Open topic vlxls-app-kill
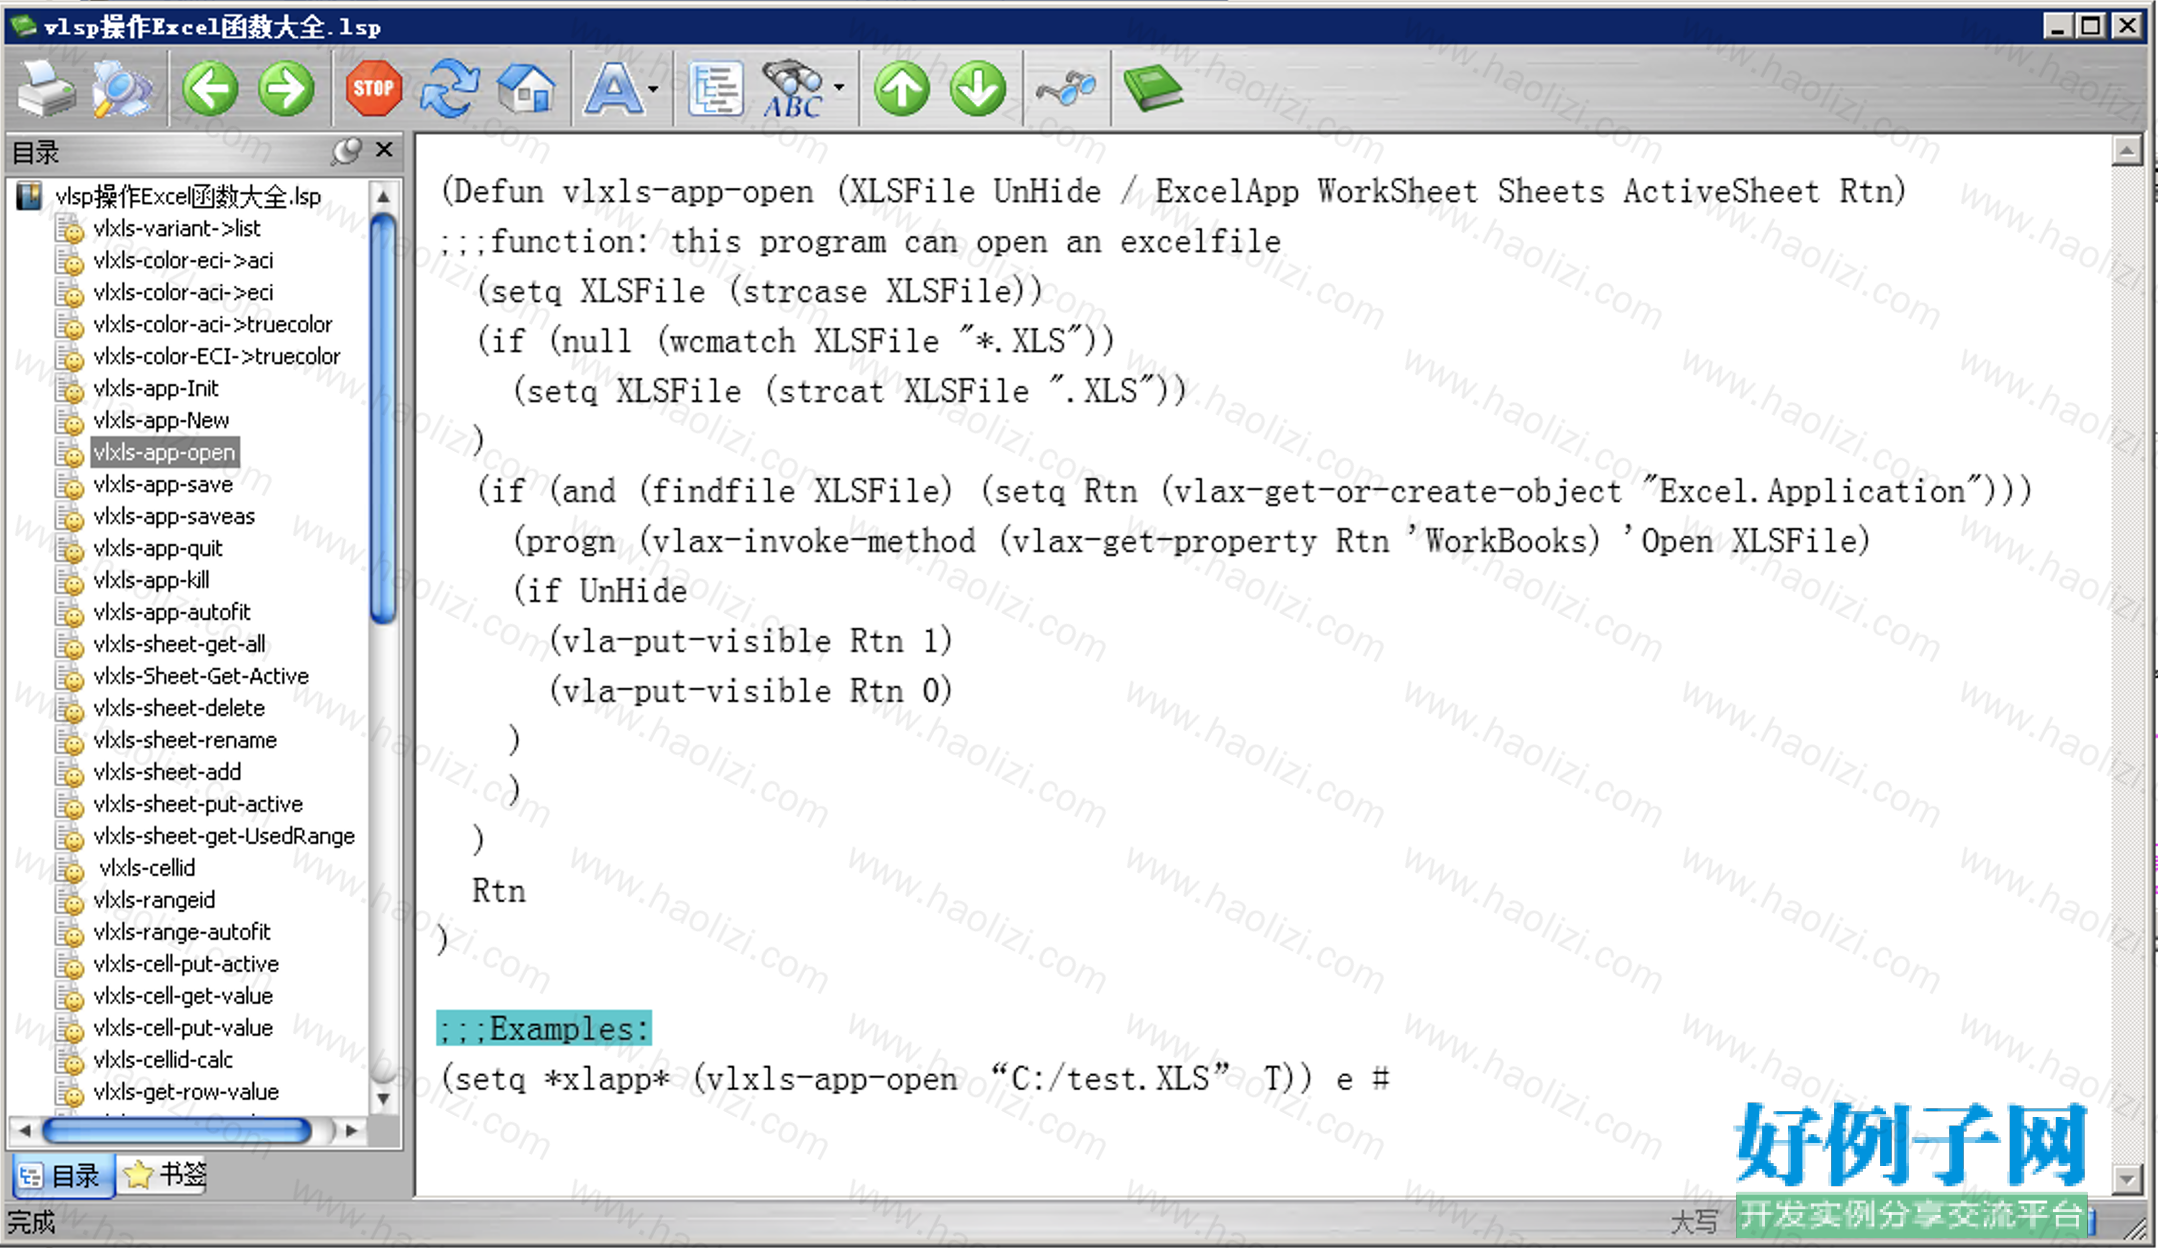This screenshot has height=1248, width=2158. [151, 580]
